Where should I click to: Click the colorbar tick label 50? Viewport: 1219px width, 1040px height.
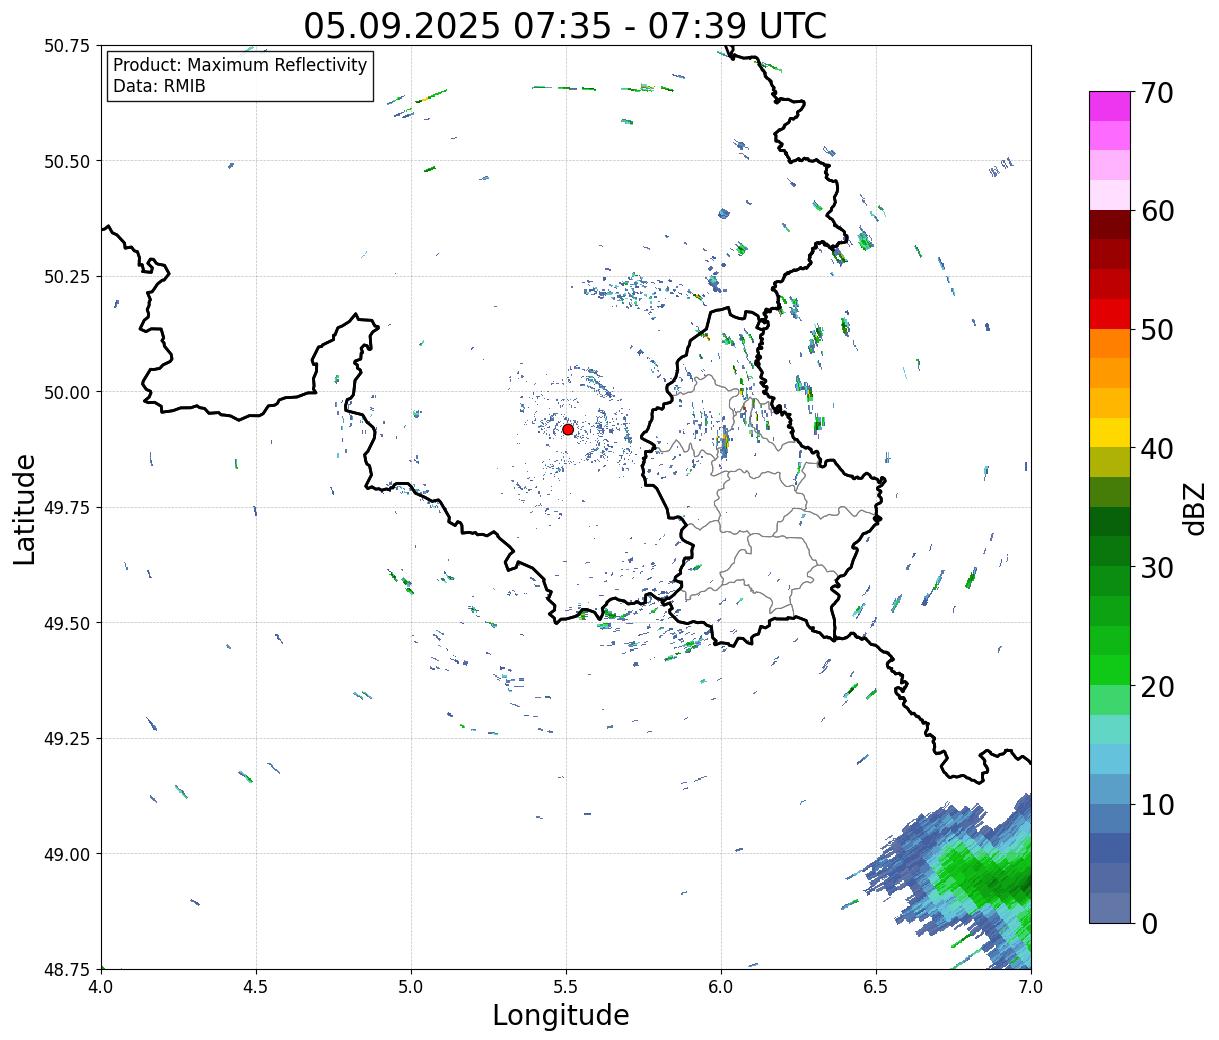tap(1157, 330)
